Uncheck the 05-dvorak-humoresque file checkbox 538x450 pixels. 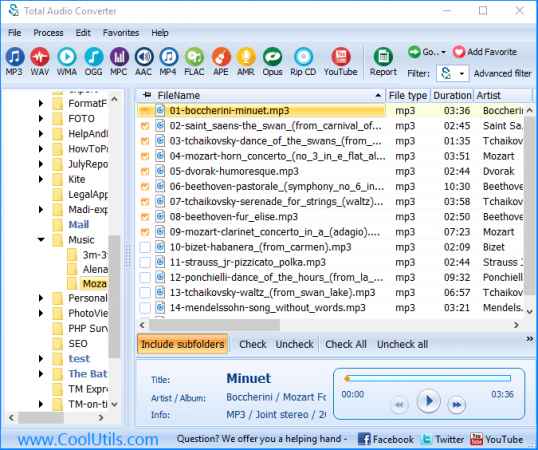pos(145,171)
